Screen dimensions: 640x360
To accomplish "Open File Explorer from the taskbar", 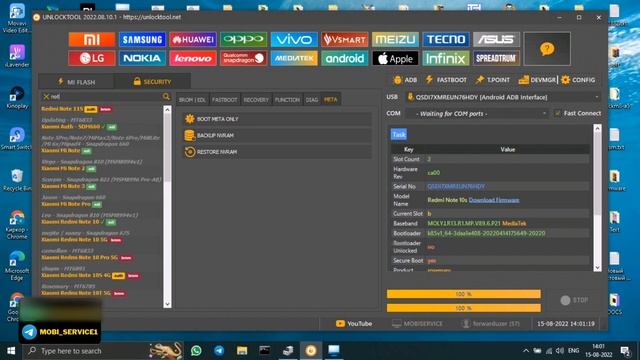I will tap(242, 351).
